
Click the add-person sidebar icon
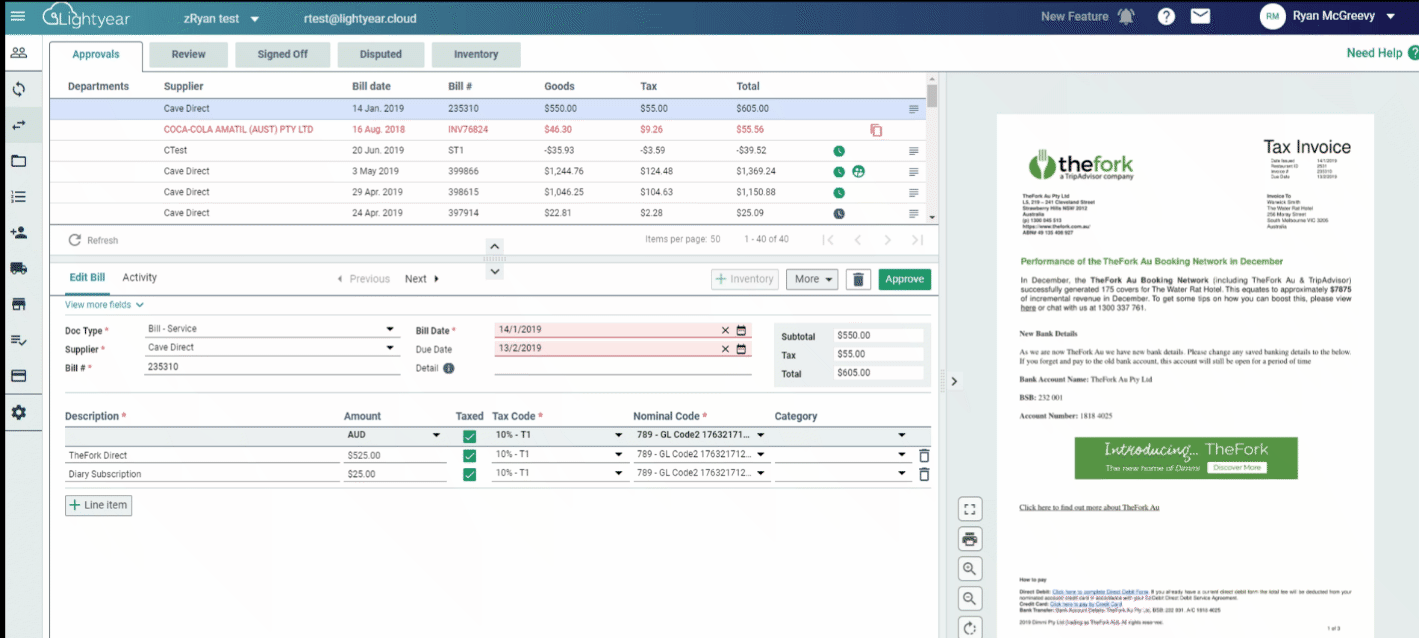(x=18, y=232)
